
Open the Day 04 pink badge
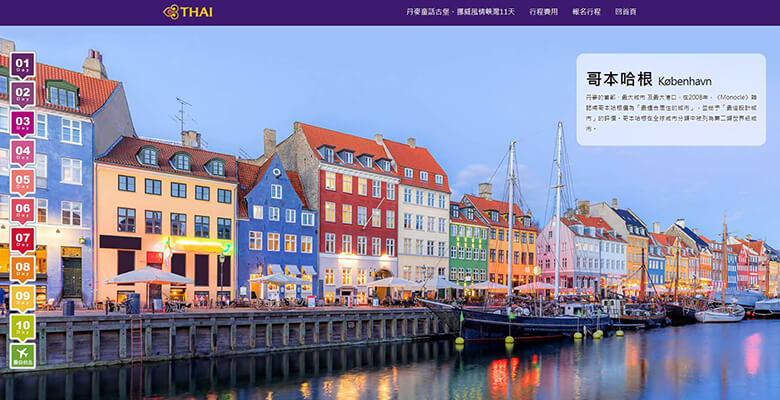(x=22, y=153)
